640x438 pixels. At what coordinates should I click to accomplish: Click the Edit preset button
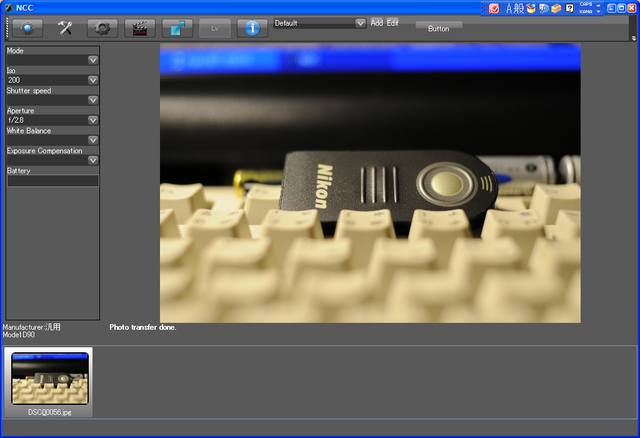click(x=393, y=23)
